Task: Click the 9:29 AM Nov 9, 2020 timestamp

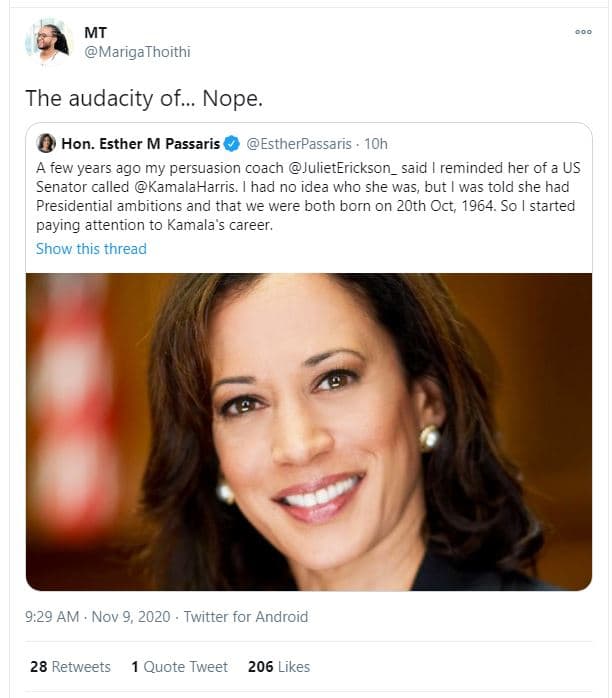Action: pos(96,617)
